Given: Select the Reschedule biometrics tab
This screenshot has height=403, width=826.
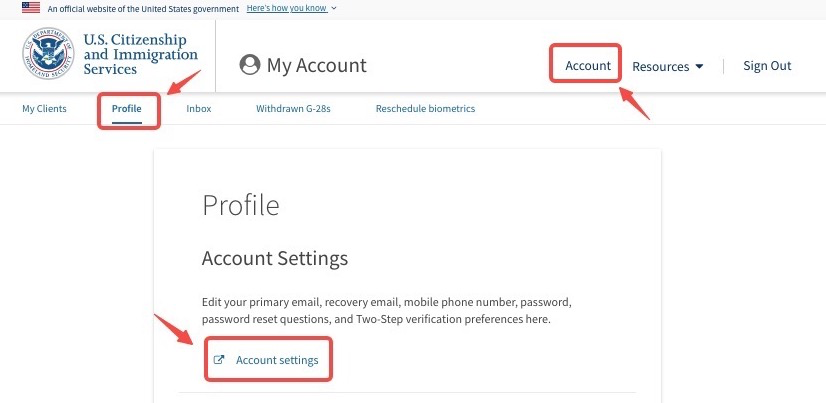Looking at the screenshot, I should [x=425, y=108].
